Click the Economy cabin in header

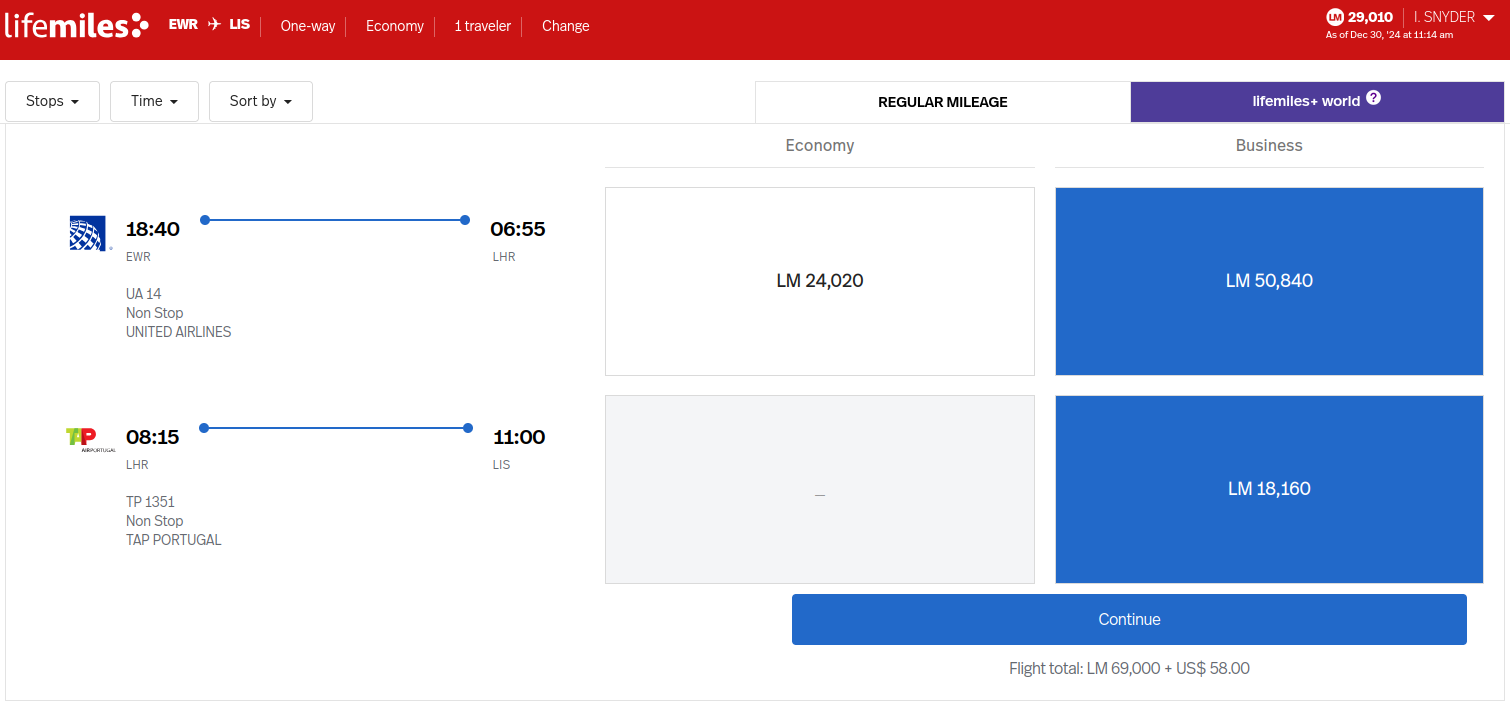coord(395,26)
